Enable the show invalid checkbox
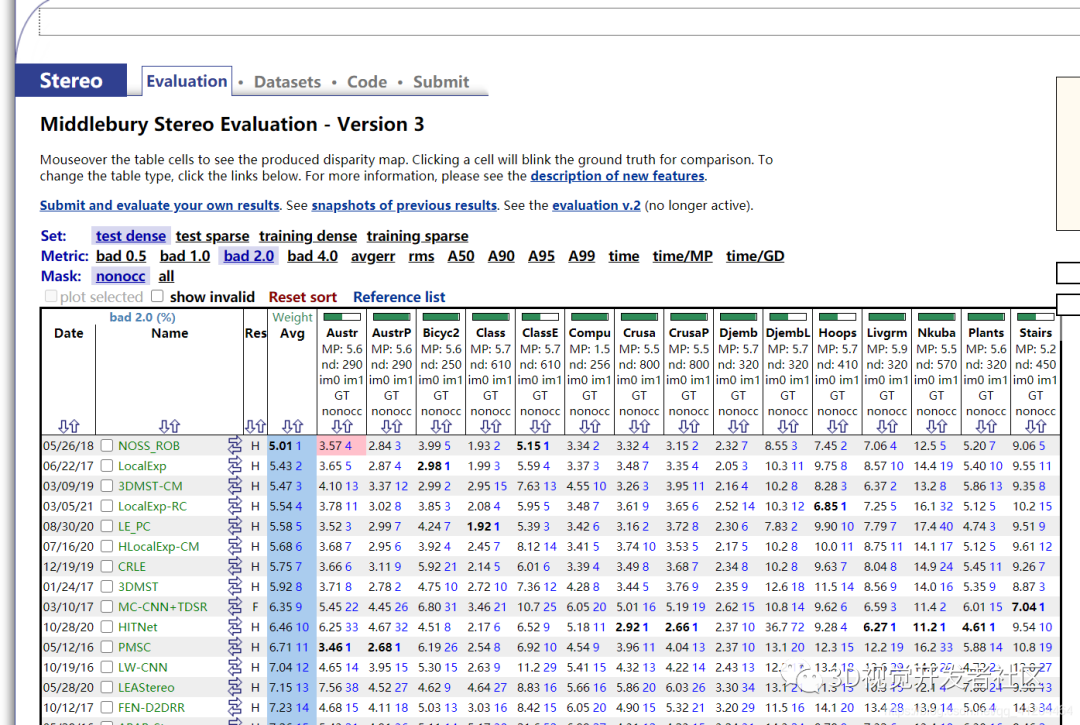The image size is (1080, 725). tap(157, 297)
